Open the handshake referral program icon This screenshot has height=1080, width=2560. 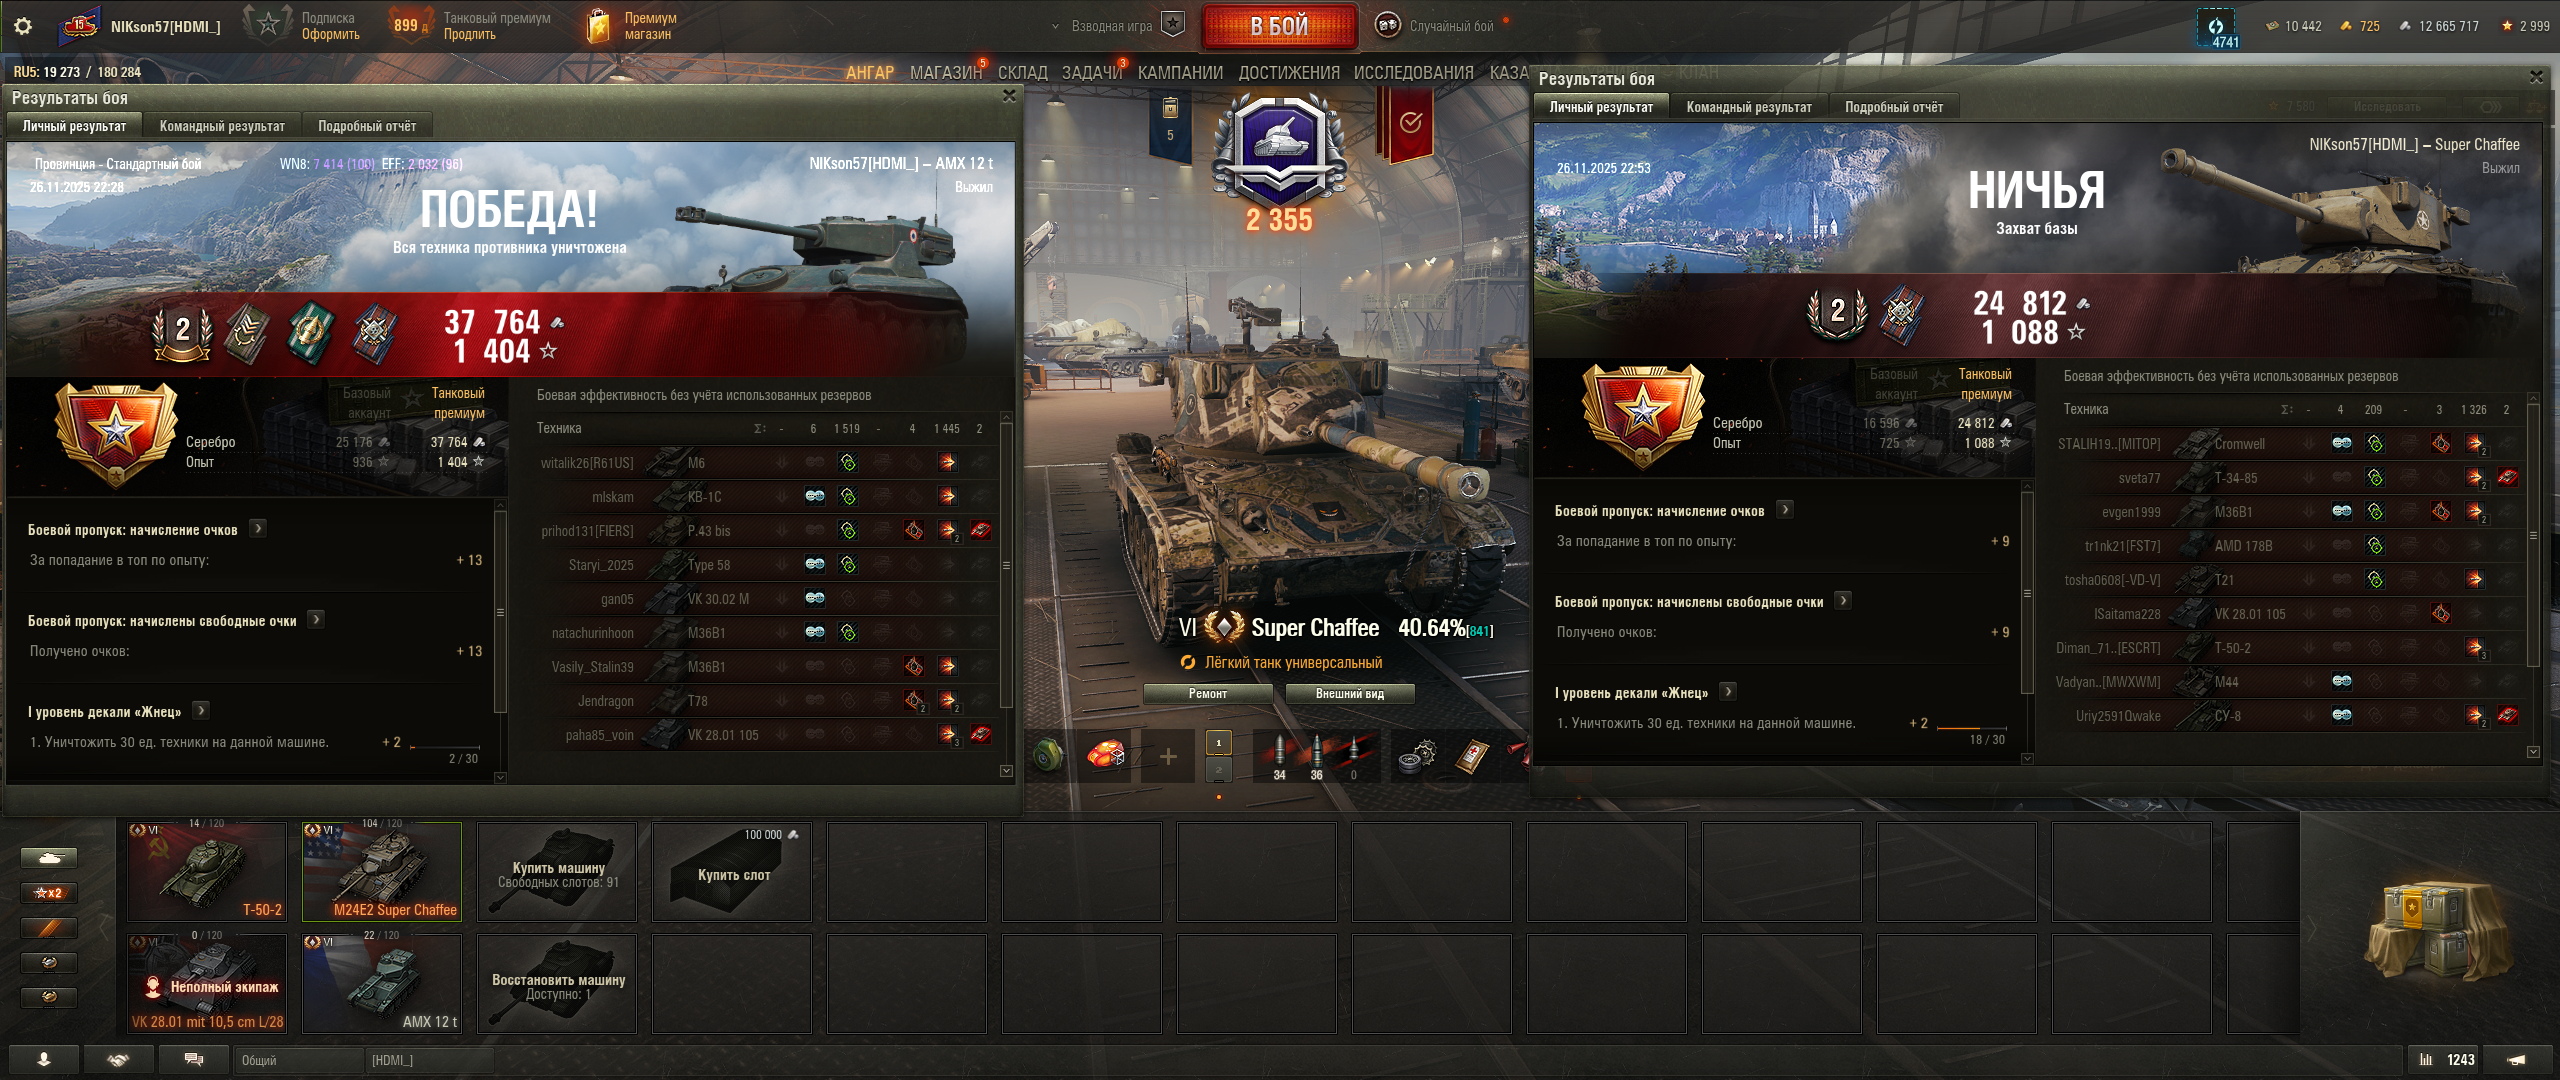click(119, 1060)
